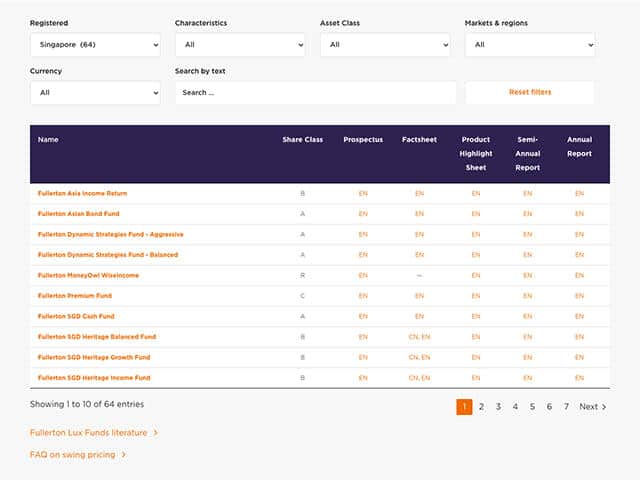
Task: Open Fullerton SGD Heritage Balanced Fund link
Action: (97, 337)
